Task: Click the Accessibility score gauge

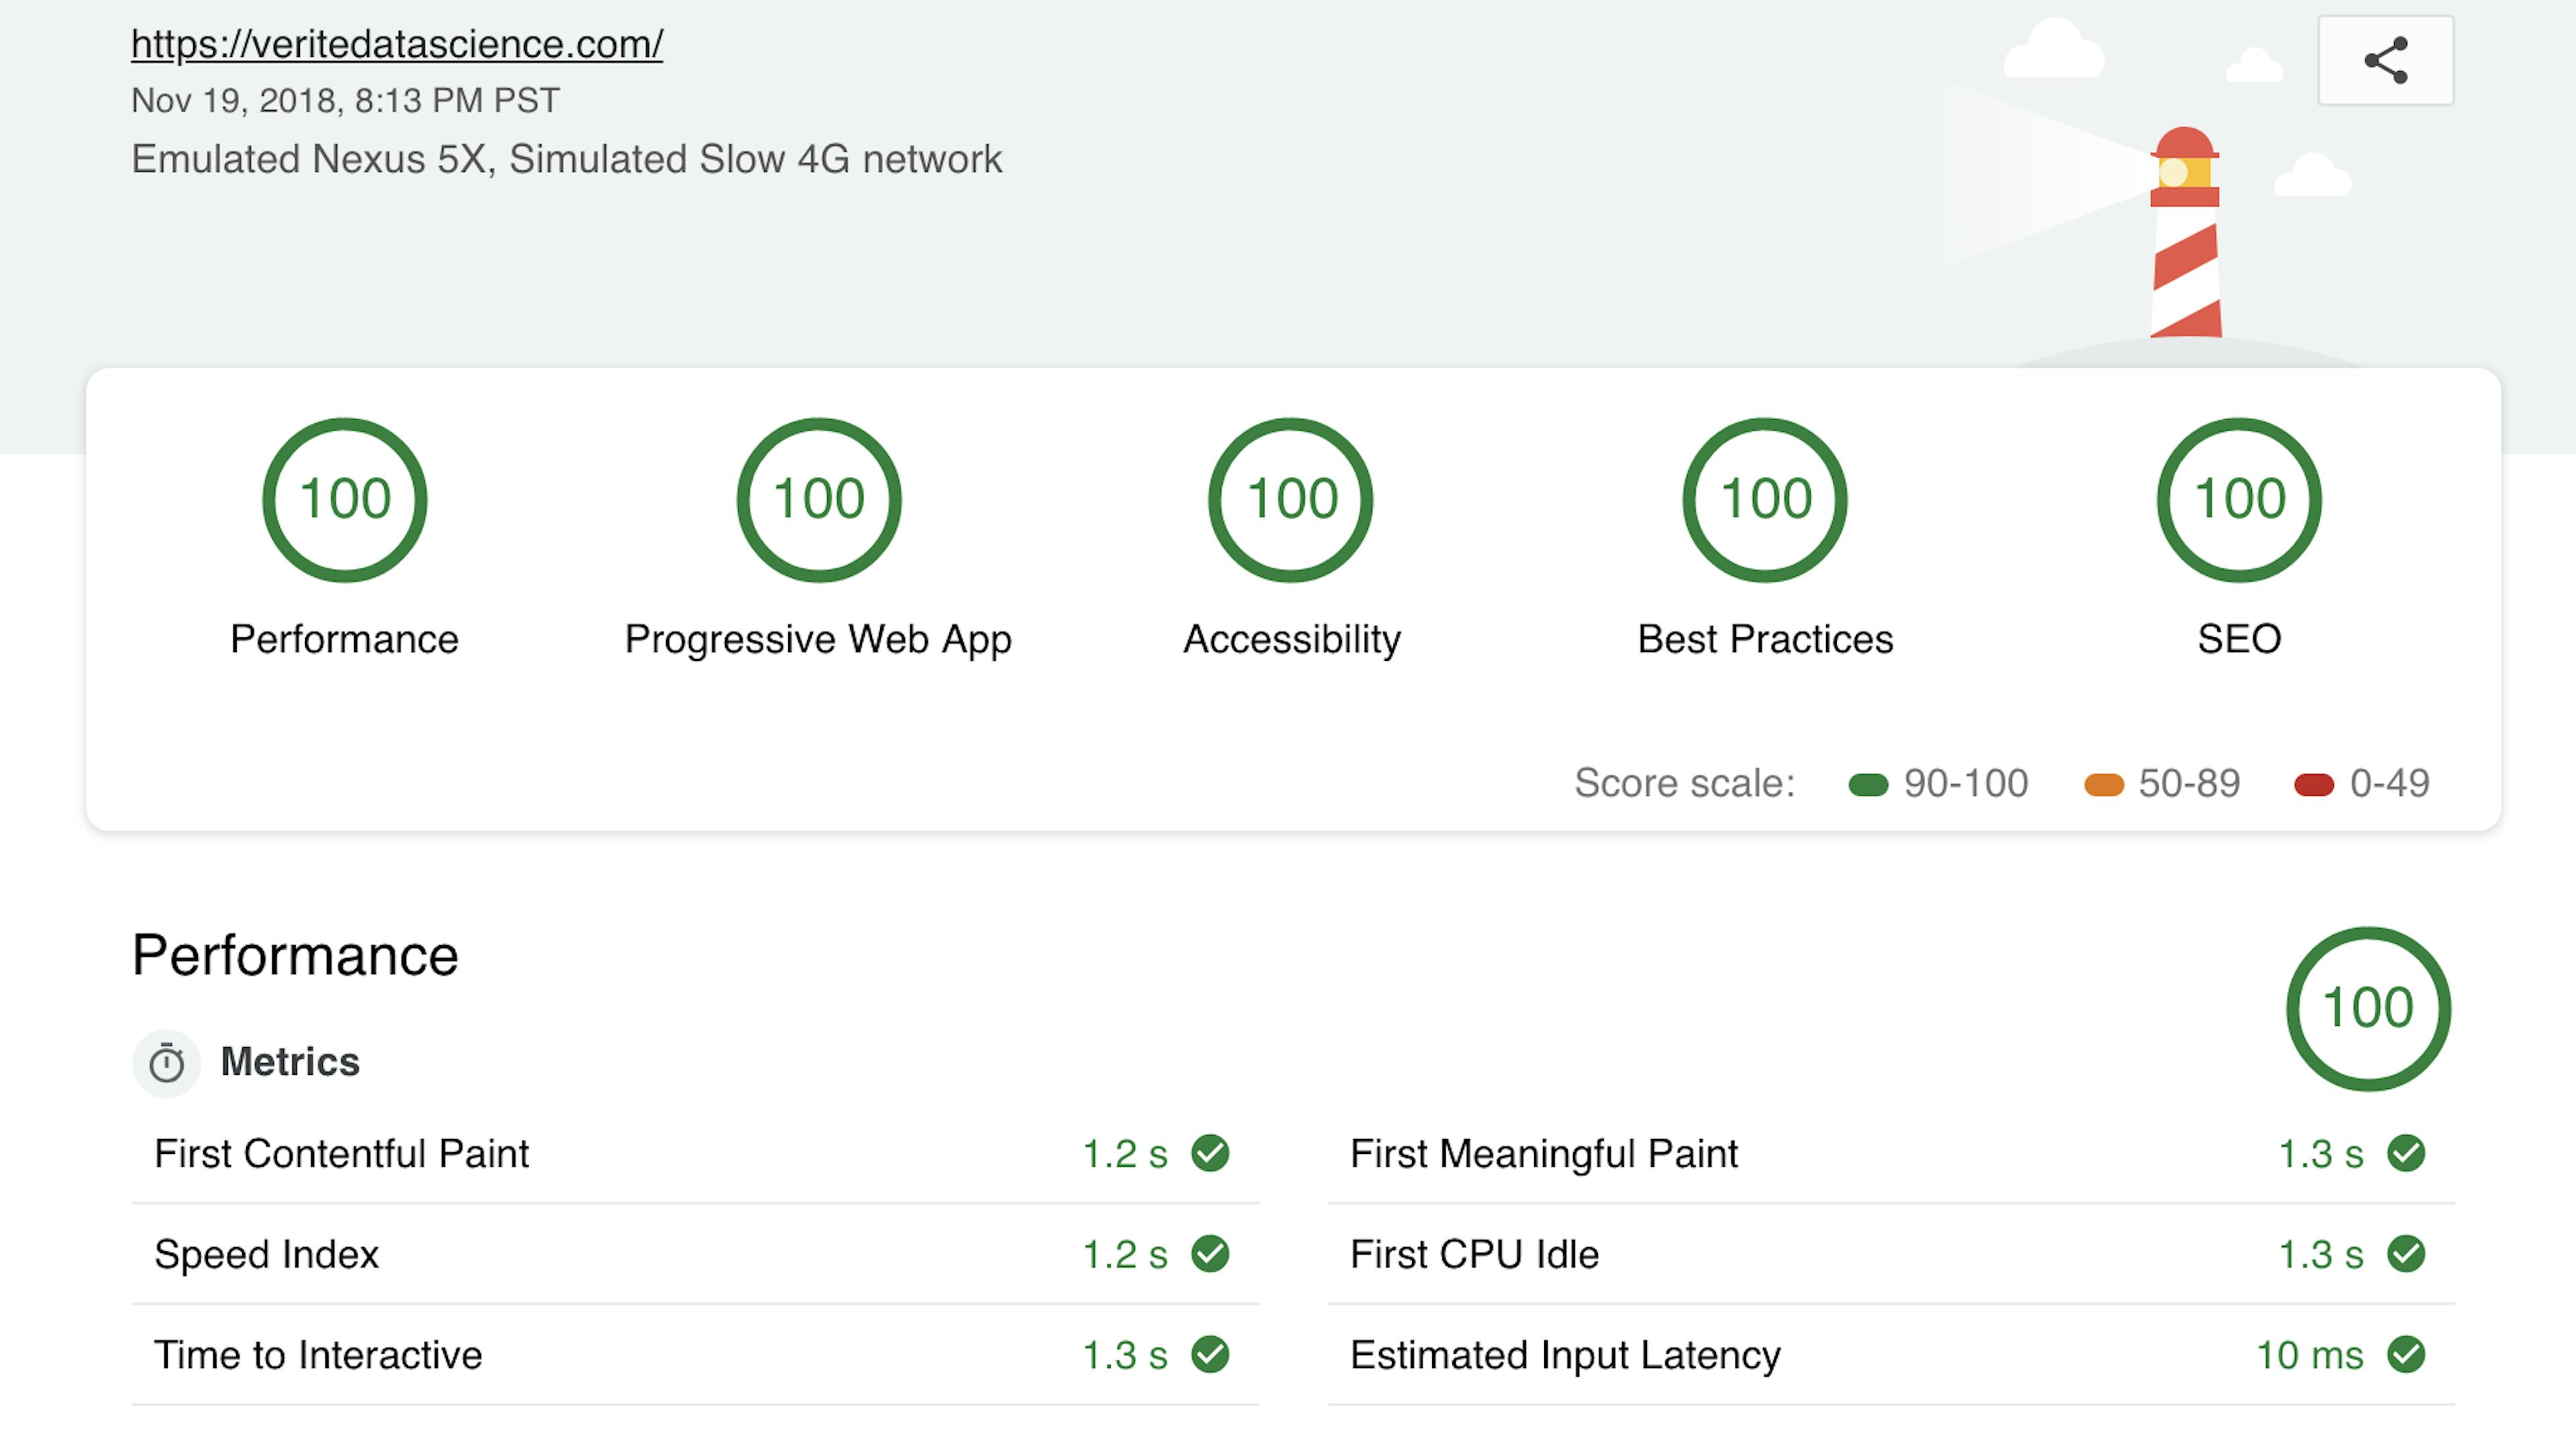Action: (x=1291, y=499)
